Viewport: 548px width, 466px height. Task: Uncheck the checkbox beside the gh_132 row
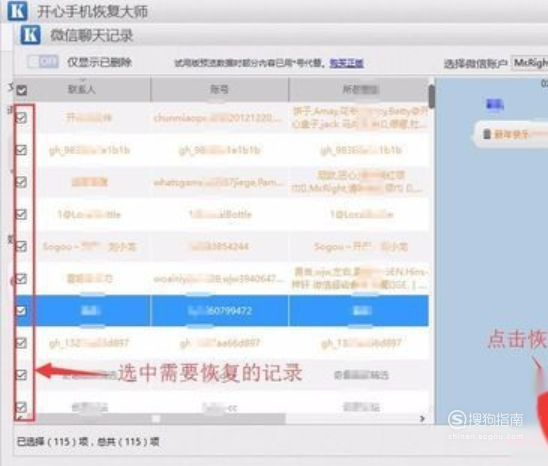pyautogui.click(x=21, y=343)
